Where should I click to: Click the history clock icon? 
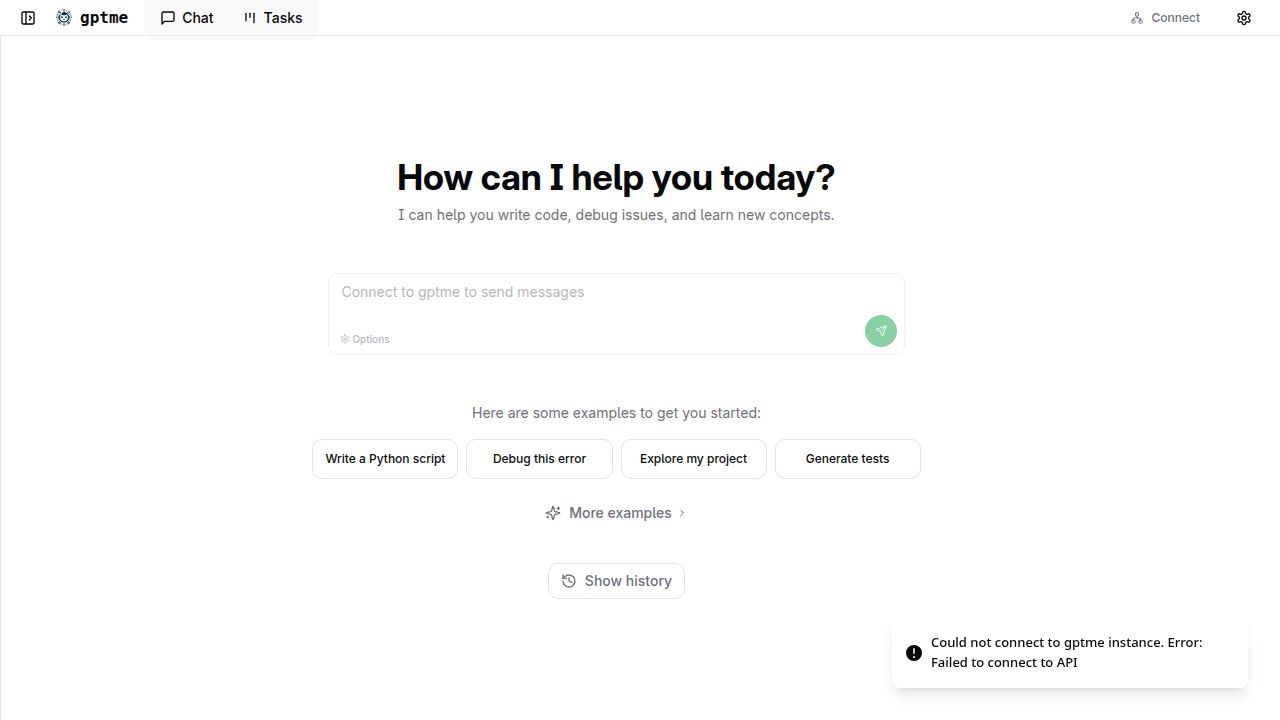pos(569,581)
